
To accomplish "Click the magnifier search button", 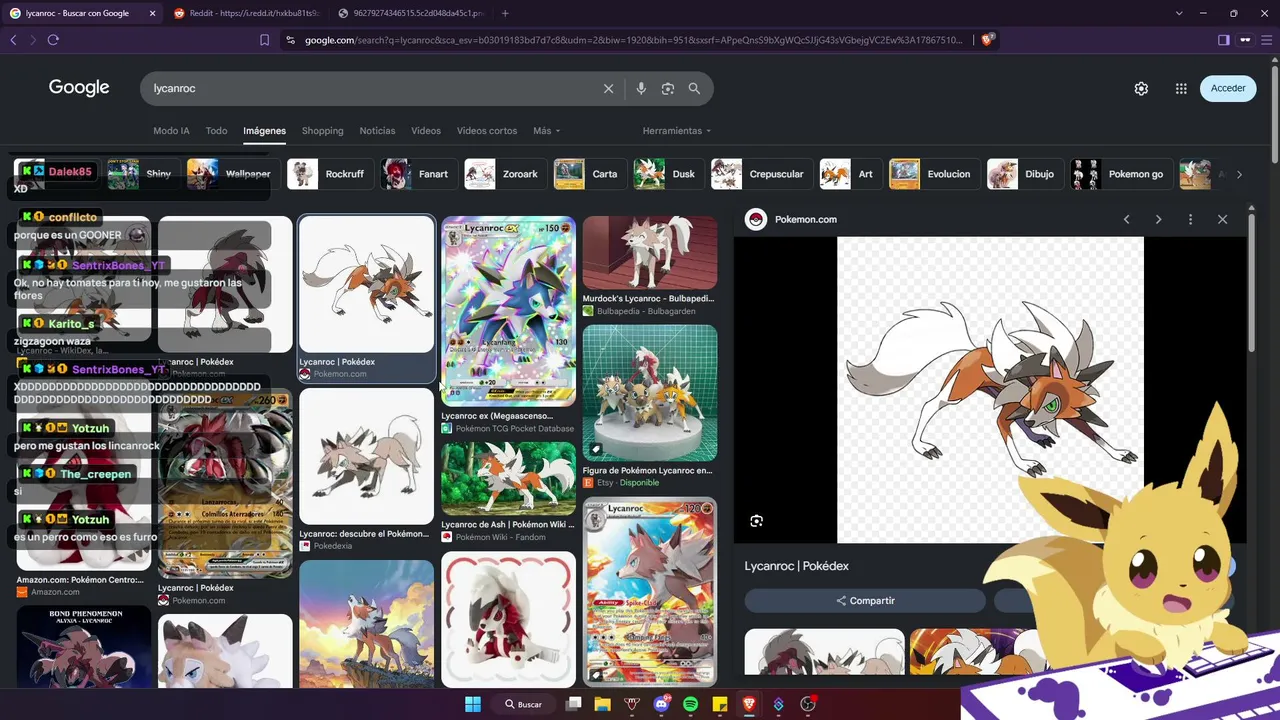I will pos(694,88).
